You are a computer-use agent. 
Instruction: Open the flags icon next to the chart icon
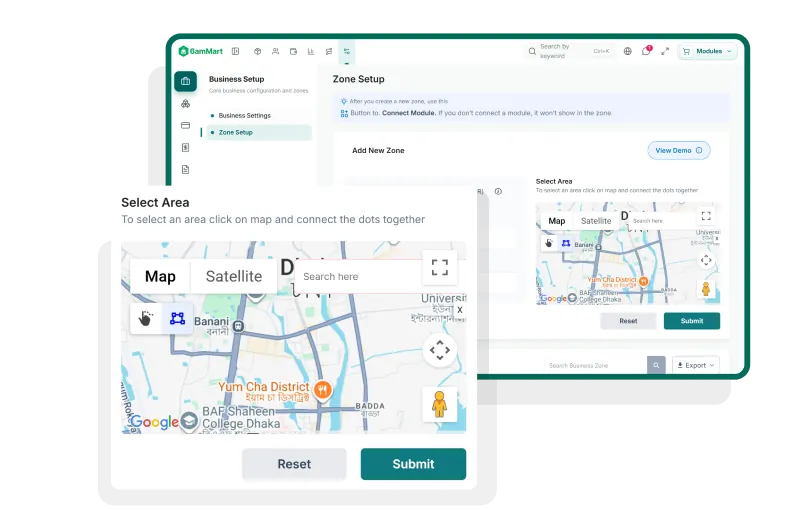pyautogui.click(x=329, y=51)
